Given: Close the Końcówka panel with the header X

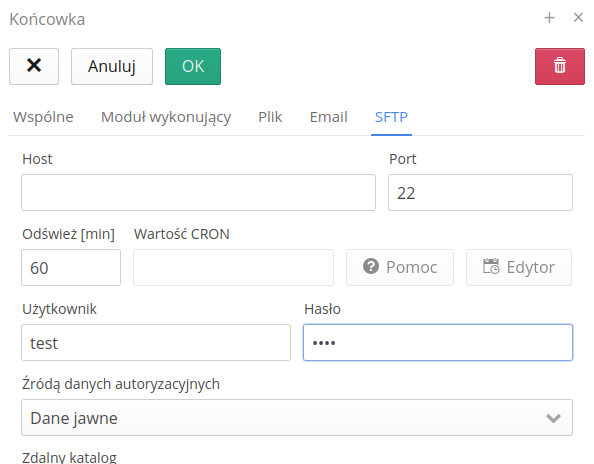Looking at the screenshot, I should [x=578, y=17].
